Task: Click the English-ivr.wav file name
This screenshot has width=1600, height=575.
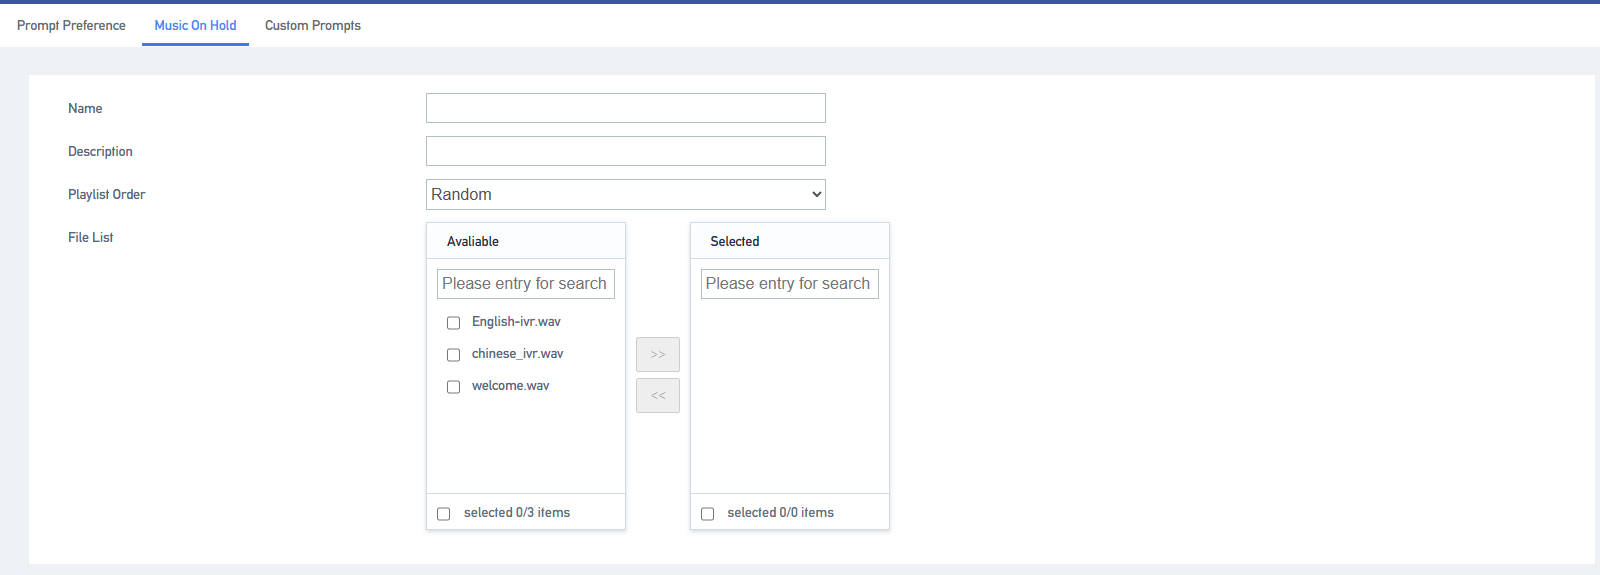Action: pyautogui.click(x=516, y=322)
